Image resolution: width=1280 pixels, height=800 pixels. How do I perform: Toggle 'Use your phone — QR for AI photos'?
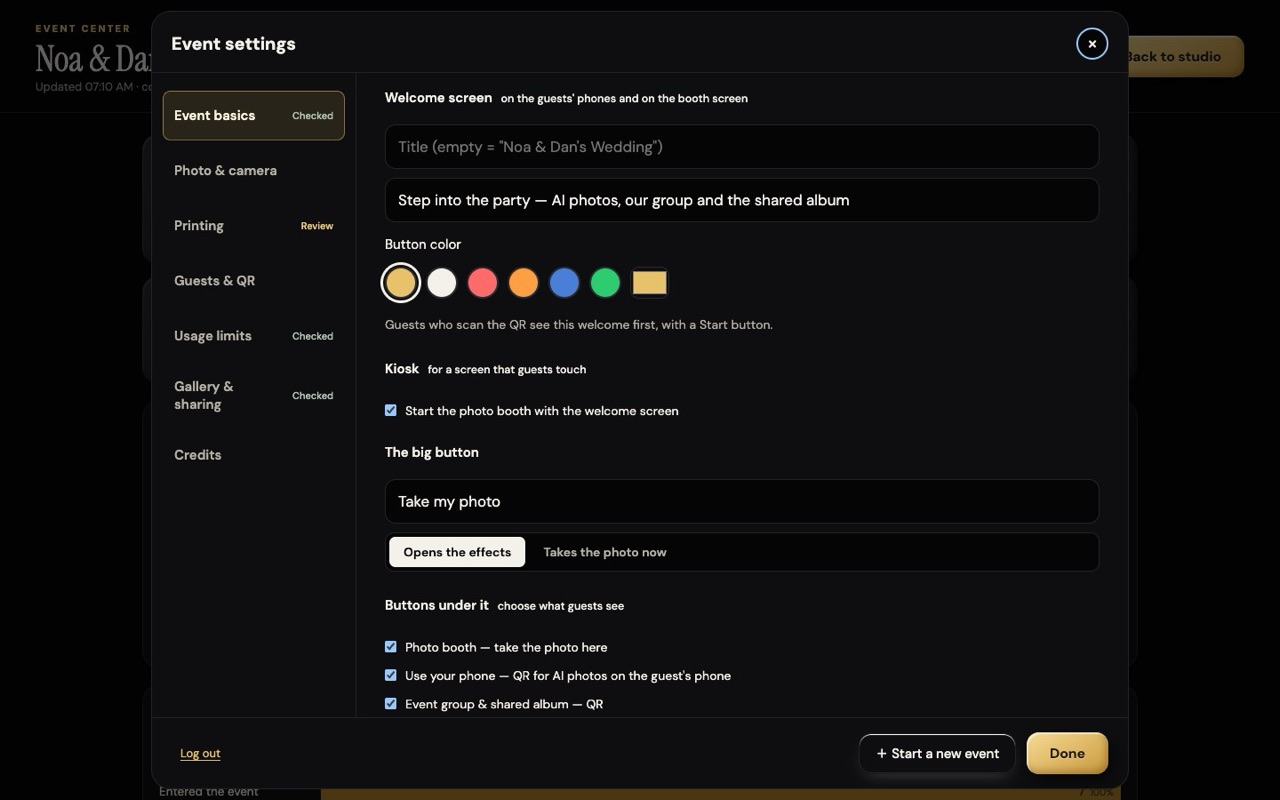[x=391, y=675]
